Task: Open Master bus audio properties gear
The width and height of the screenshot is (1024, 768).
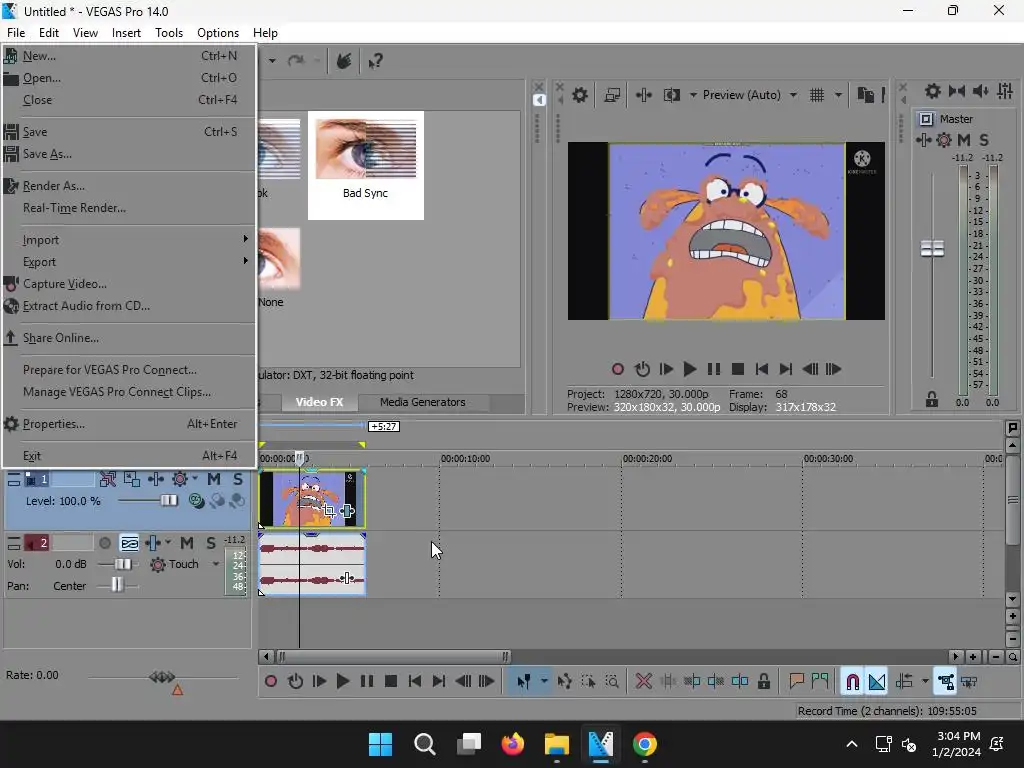Action: [x=933, y=91]
